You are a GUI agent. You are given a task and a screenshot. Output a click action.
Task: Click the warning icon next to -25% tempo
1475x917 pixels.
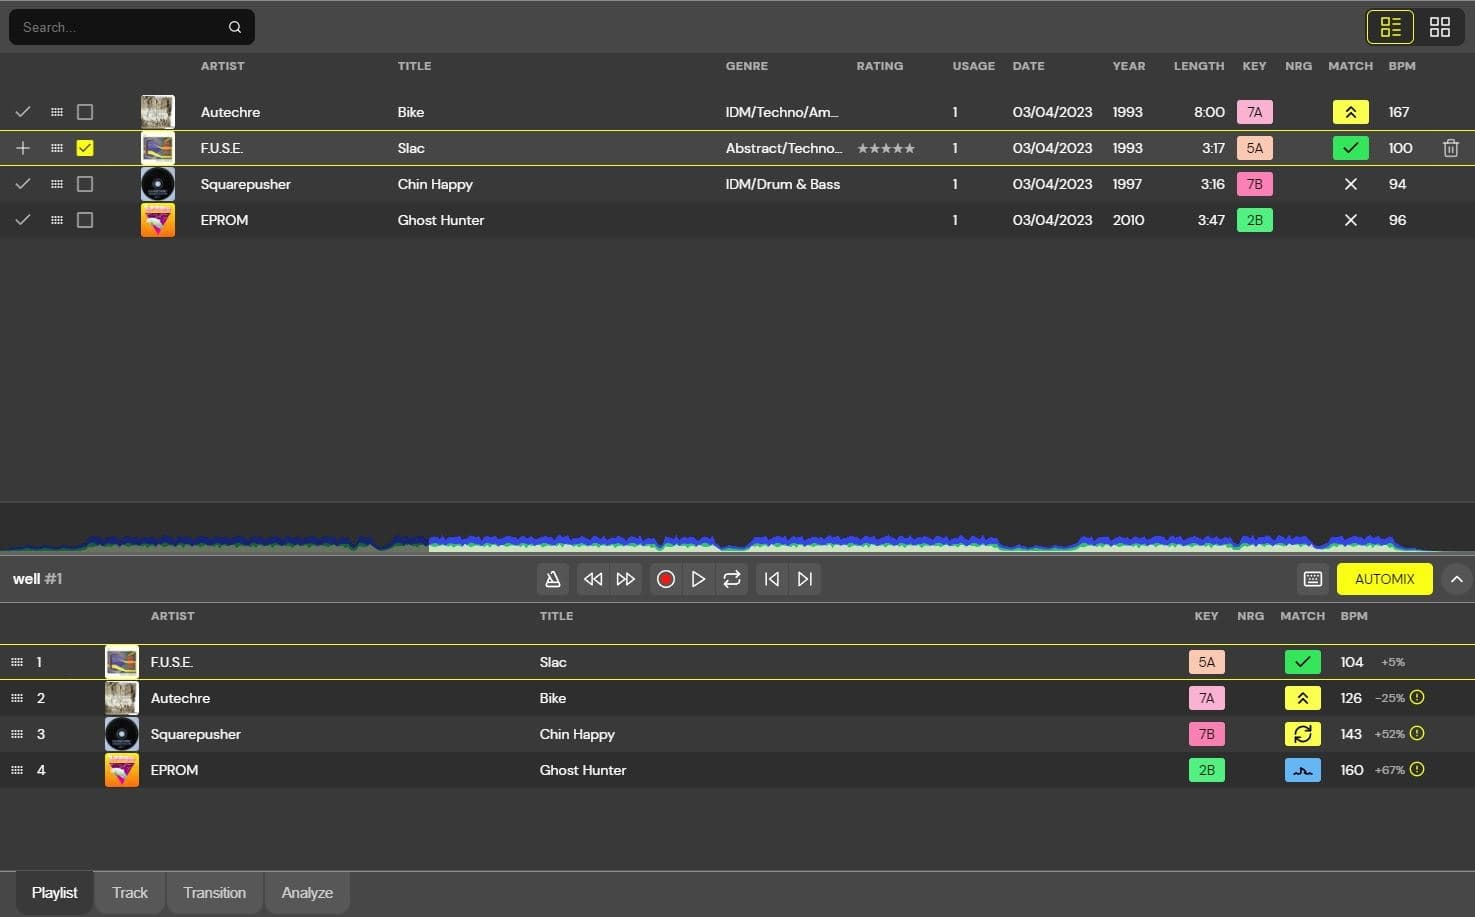coord(1417,698)
